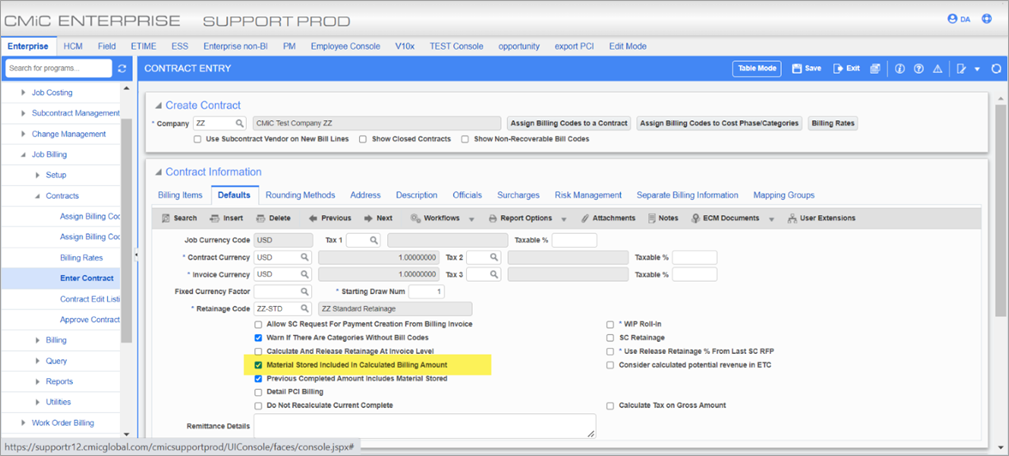This screenshot has width=1009, height=456.
Task: Expand Change Management tree node
Action: pos(23,134)
